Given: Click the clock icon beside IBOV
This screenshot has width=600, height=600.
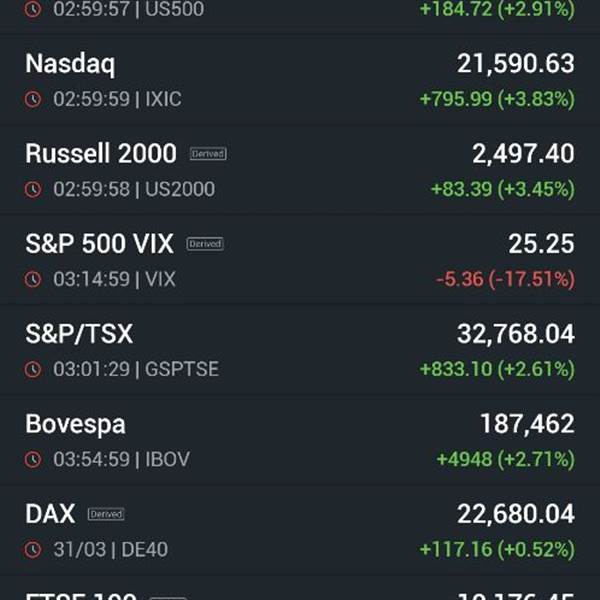Looking at the screenshot, I should pyautogui.click(x=33, y=459).
